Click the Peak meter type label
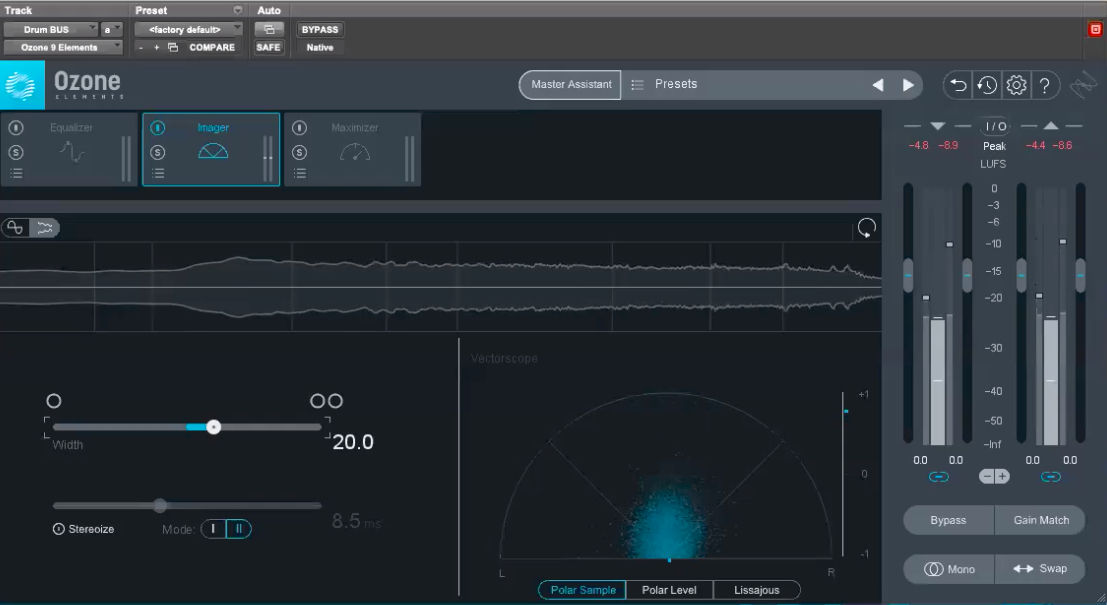 point(994,146)
